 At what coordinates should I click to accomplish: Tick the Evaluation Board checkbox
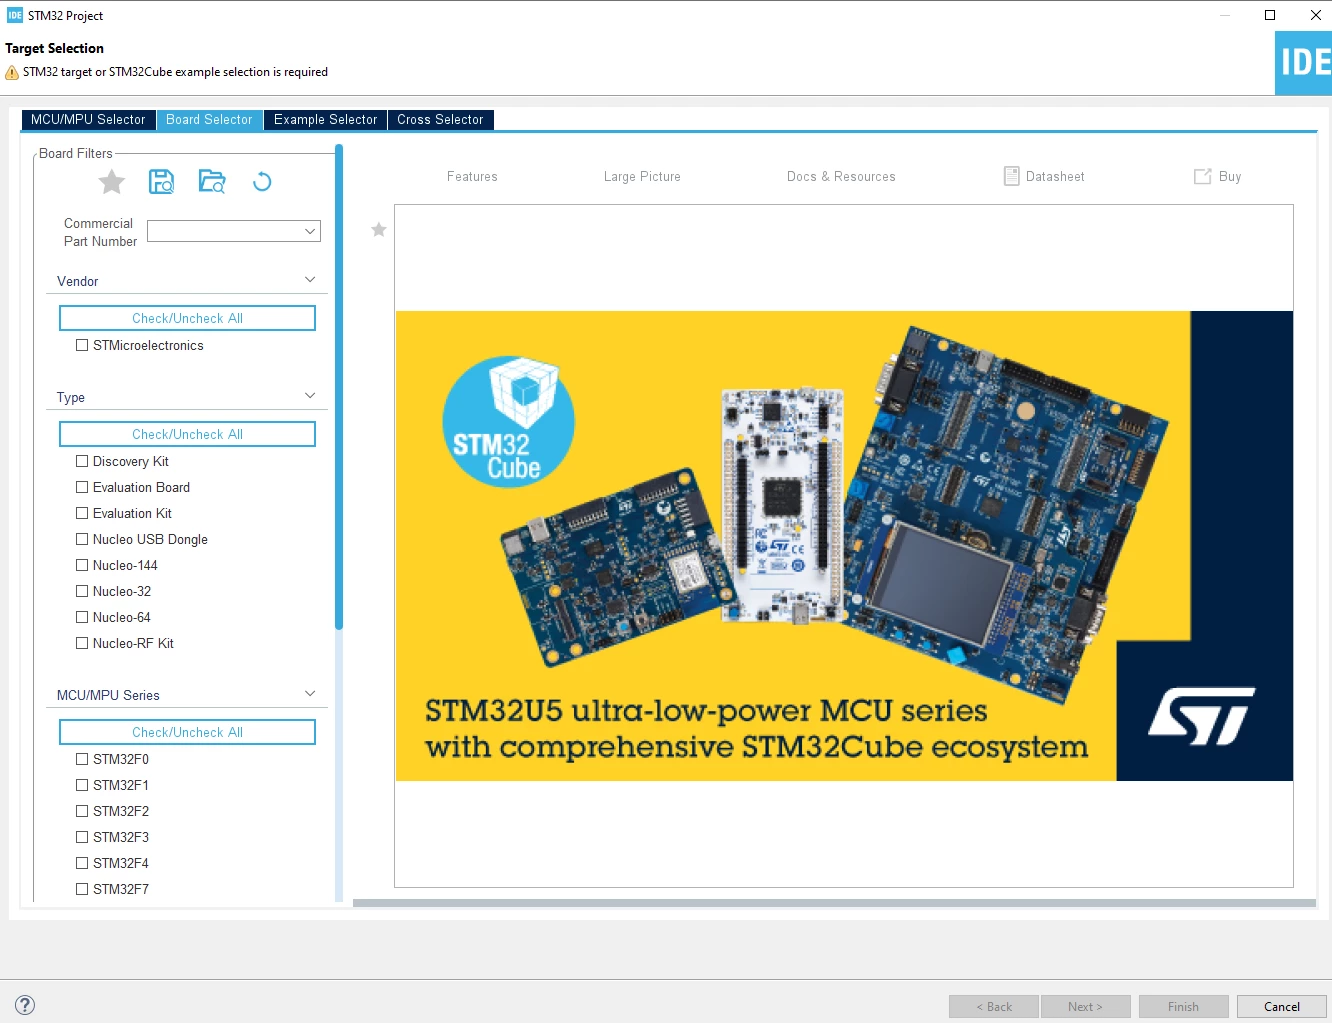(x=82, y=488)
